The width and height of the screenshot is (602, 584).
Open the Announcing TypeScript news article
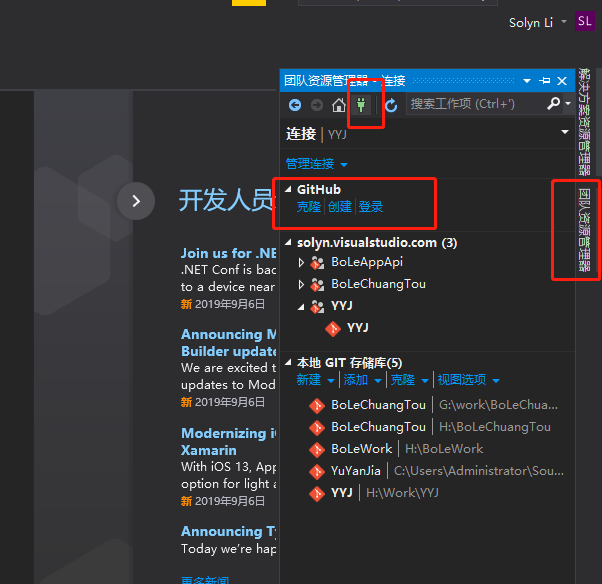coord(228,531)
